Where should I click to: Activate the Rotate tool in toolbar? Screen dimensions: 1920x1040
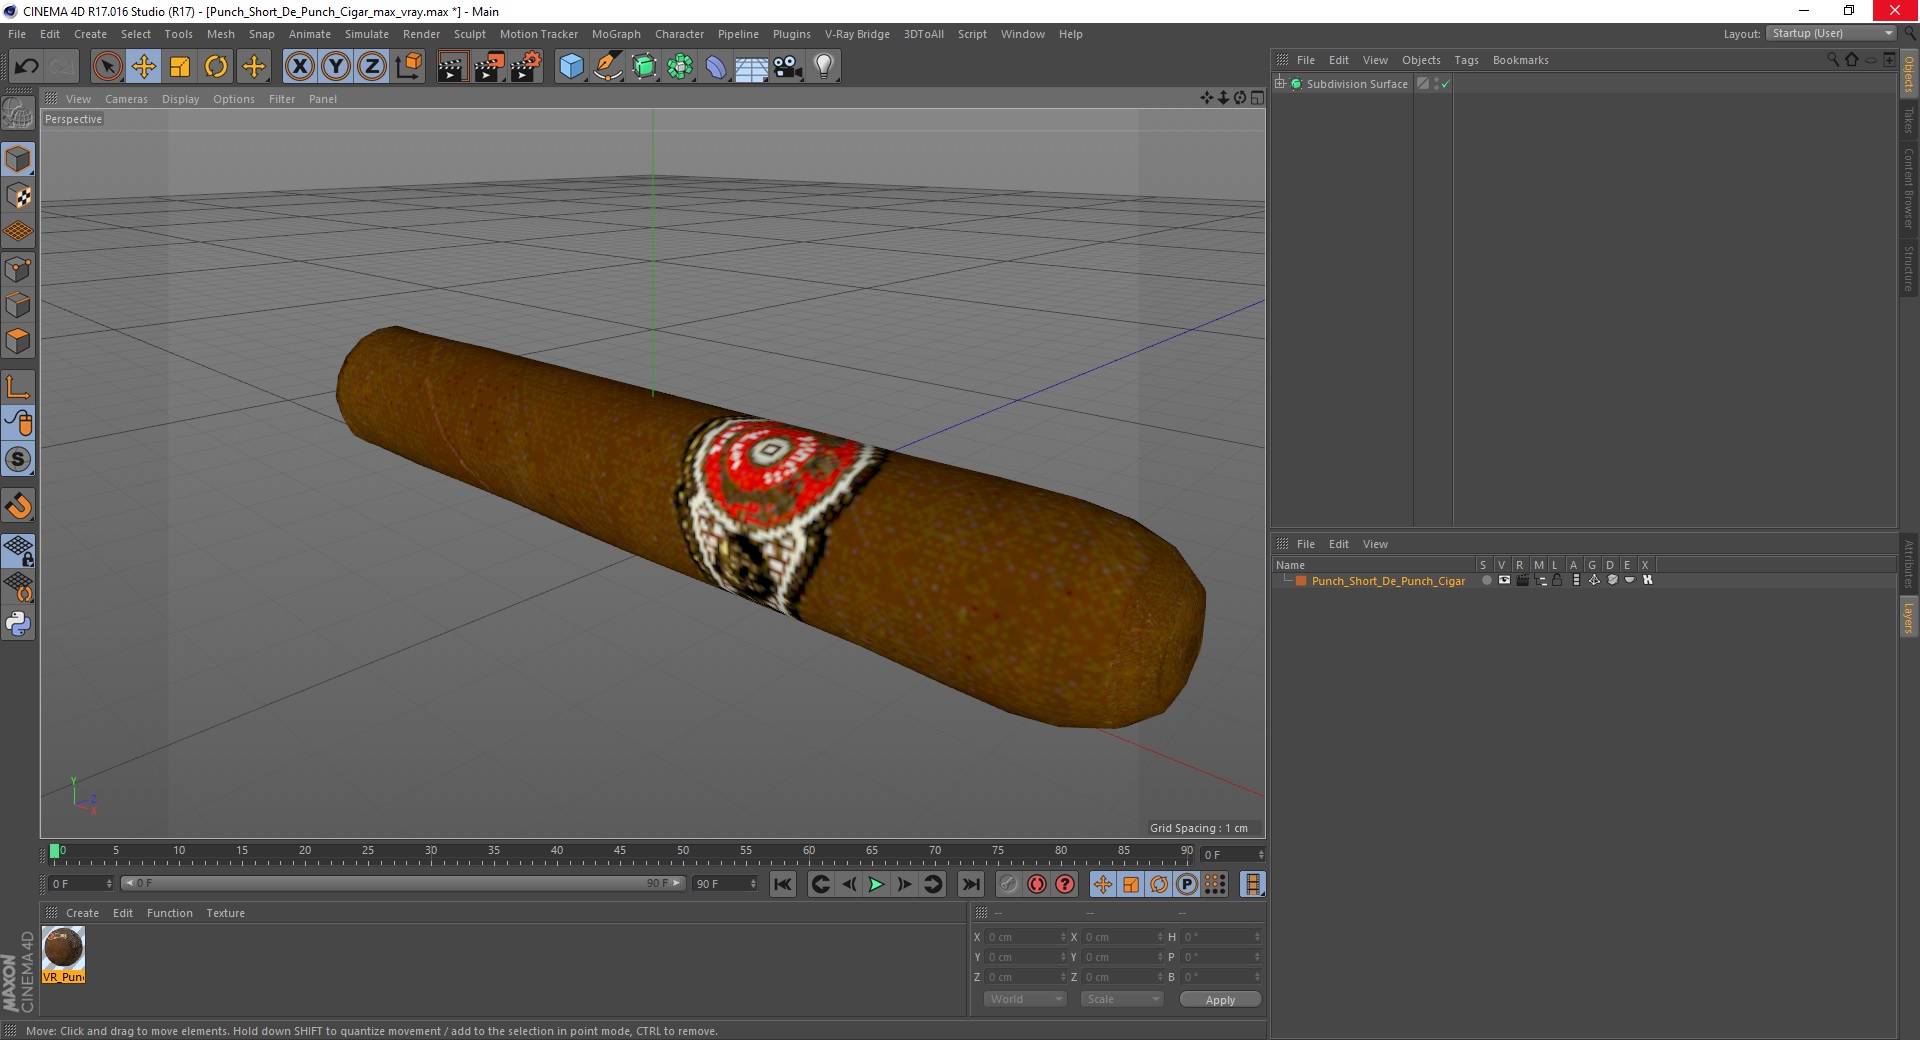216,67
